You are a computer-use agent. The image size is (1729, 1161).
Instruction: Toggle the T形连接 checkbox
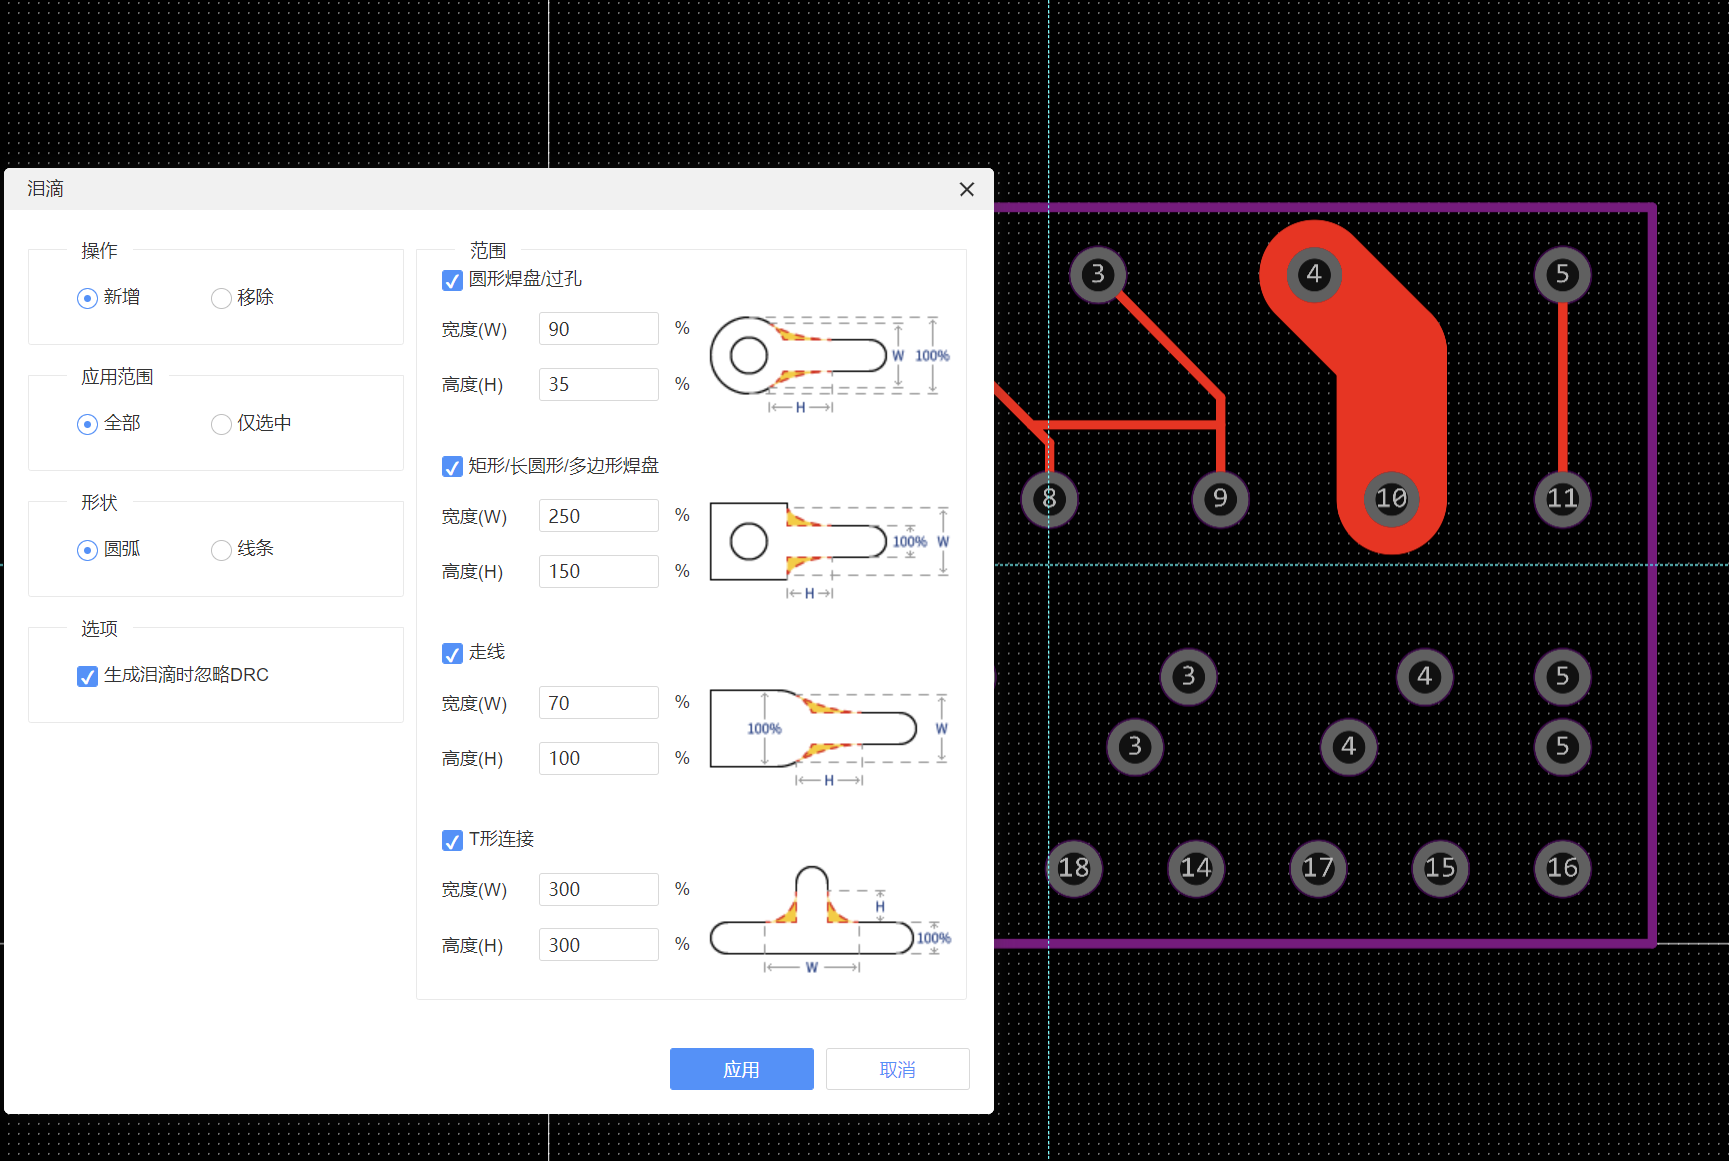point(452,840)
